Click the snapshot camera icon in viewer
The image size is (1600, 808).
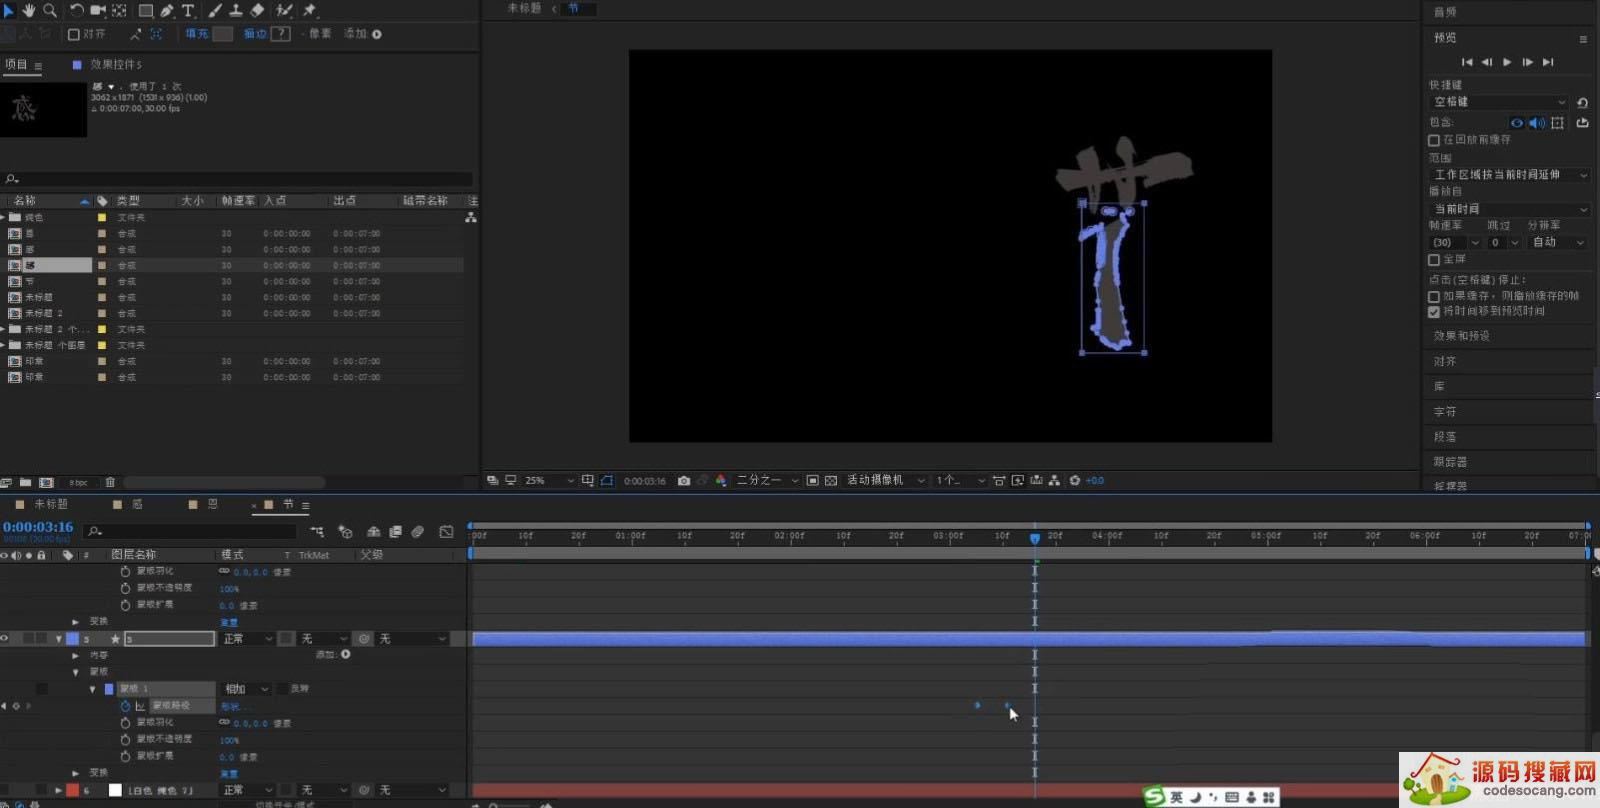click(x=684, y=481)
